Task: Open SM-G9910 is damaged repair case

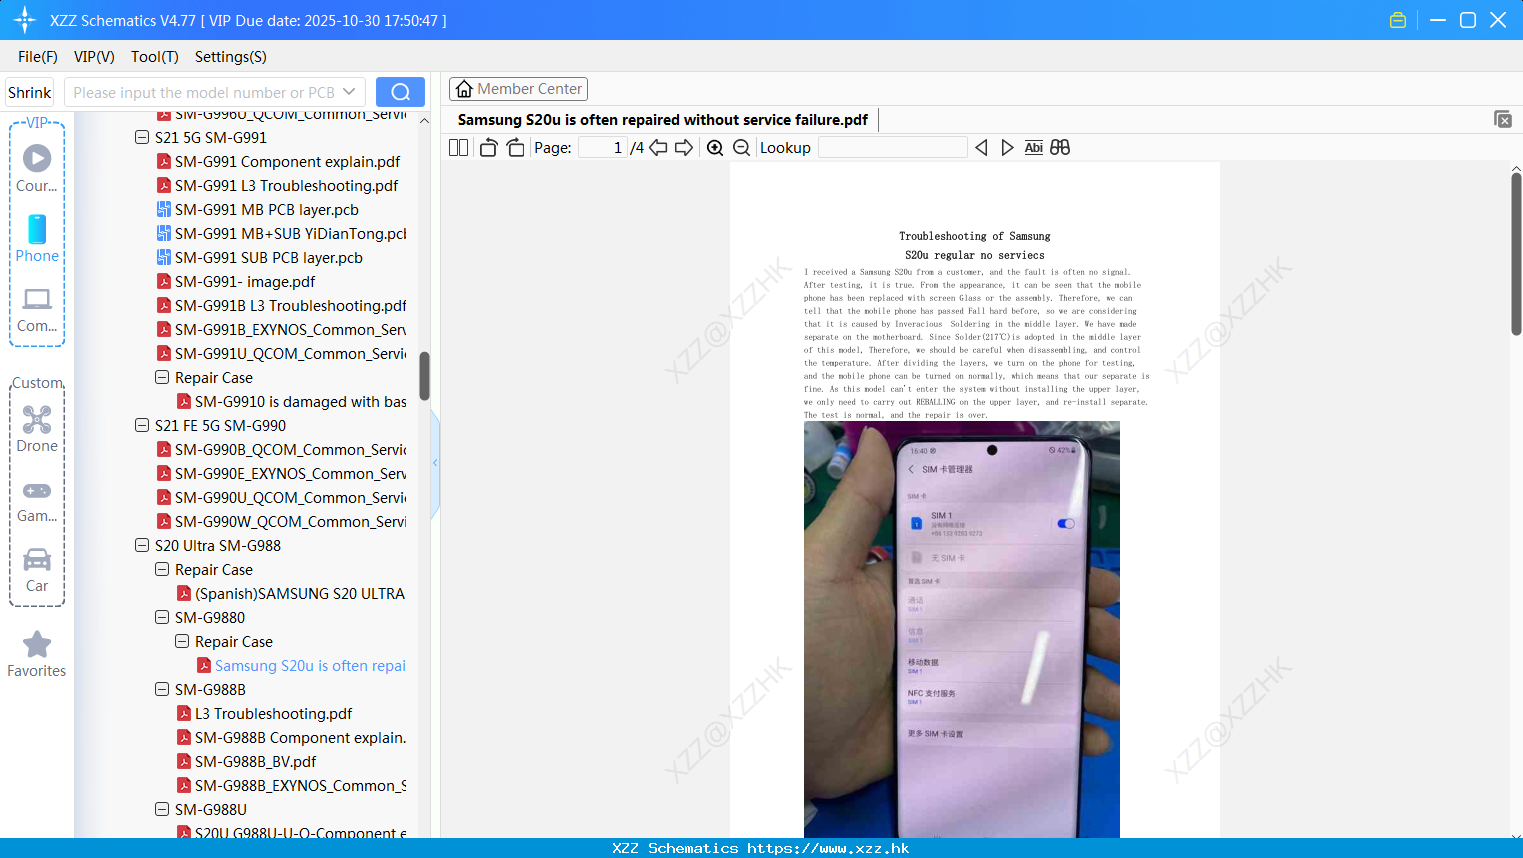Action: click(300, 402)
